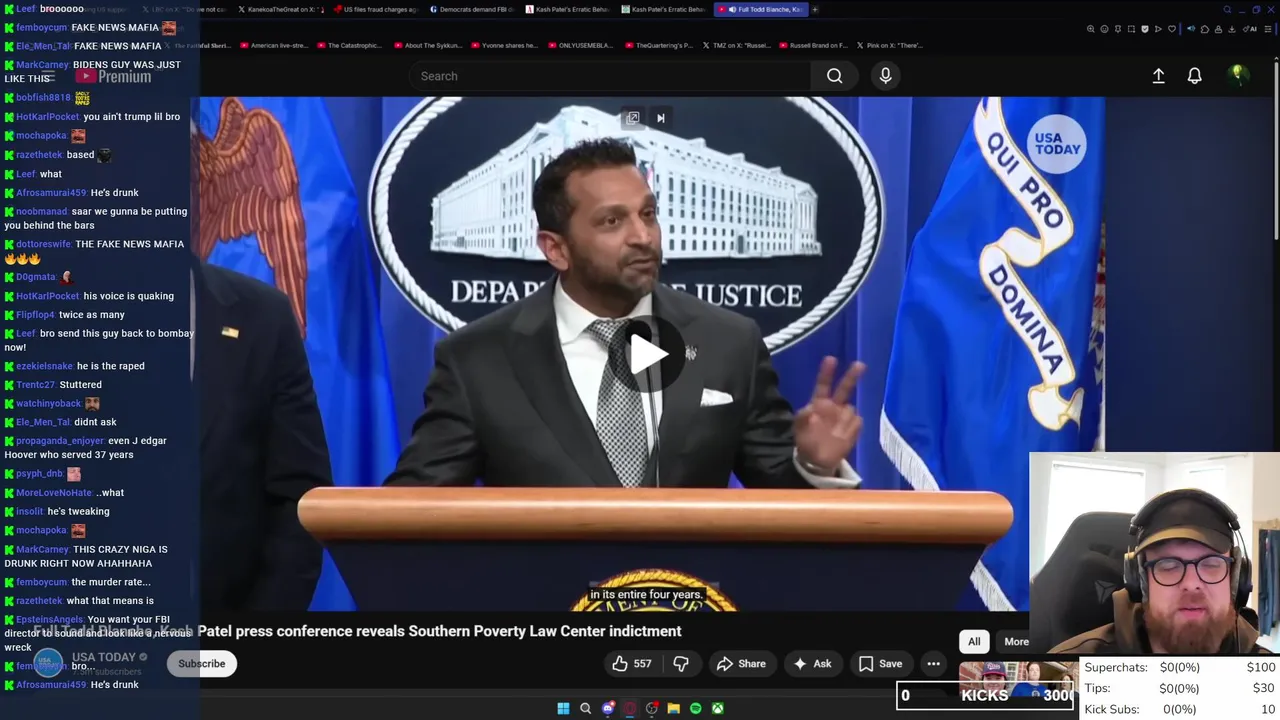Open the three-dot more actions menu
The width and height of the screenshot is (1280, 720).
pos(933,664)
